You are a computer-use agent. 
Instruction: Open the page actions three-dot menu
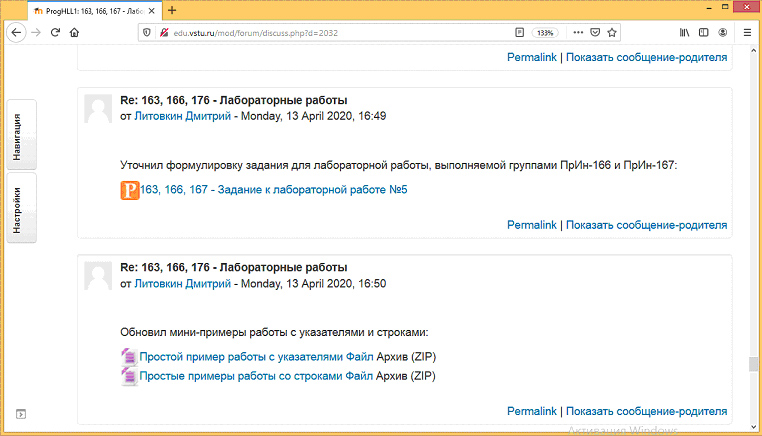click(576, 32)
